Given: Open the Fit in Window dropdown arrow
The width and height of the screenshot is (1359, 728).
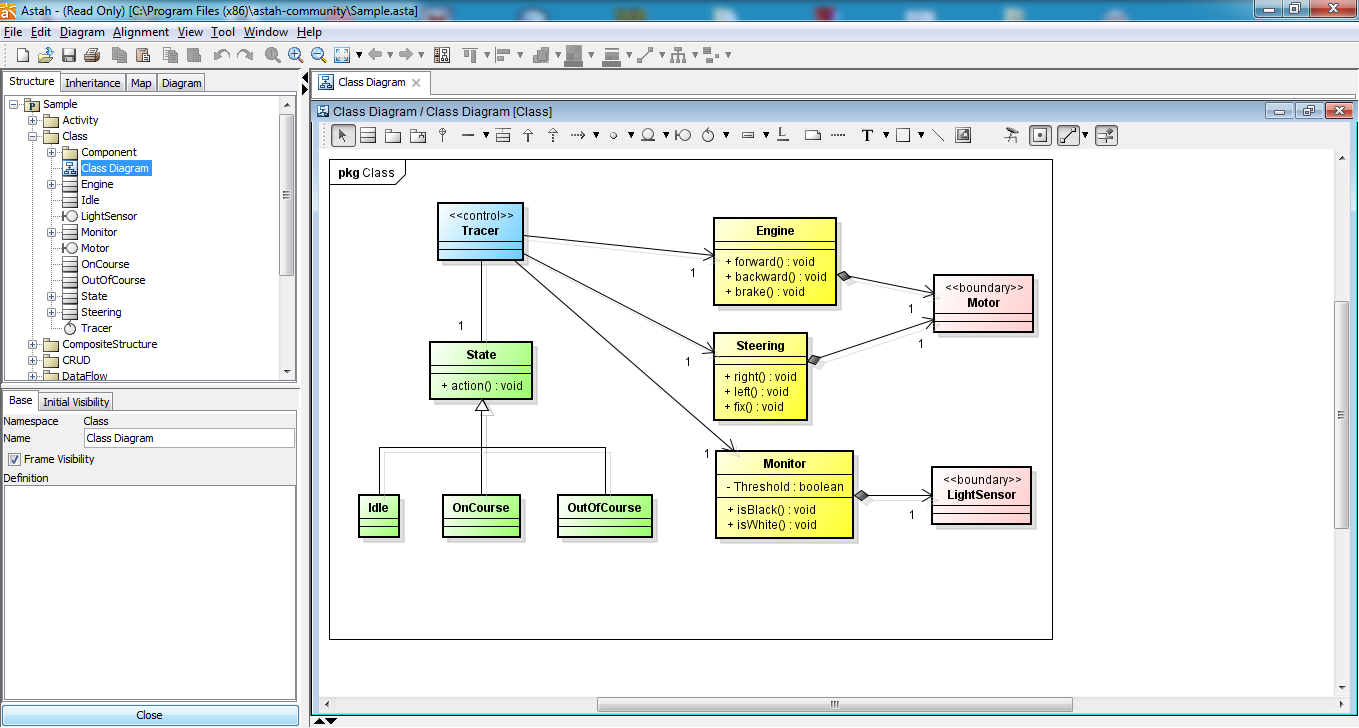Looking at the screenshot, I should [x=358, y=55].
